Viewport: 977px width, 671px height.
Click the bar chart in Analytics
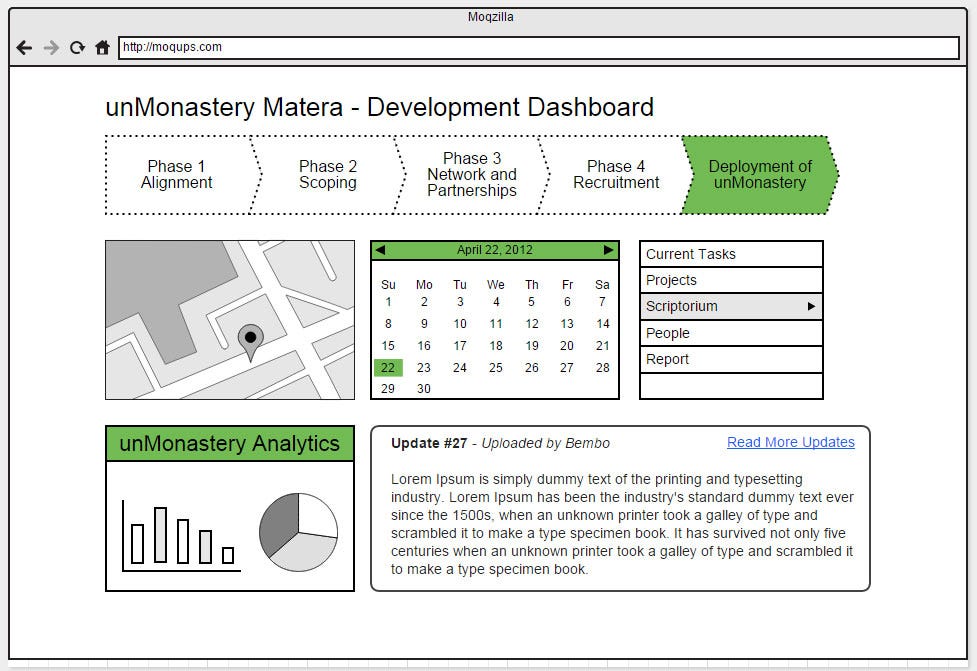click(181, 536)
